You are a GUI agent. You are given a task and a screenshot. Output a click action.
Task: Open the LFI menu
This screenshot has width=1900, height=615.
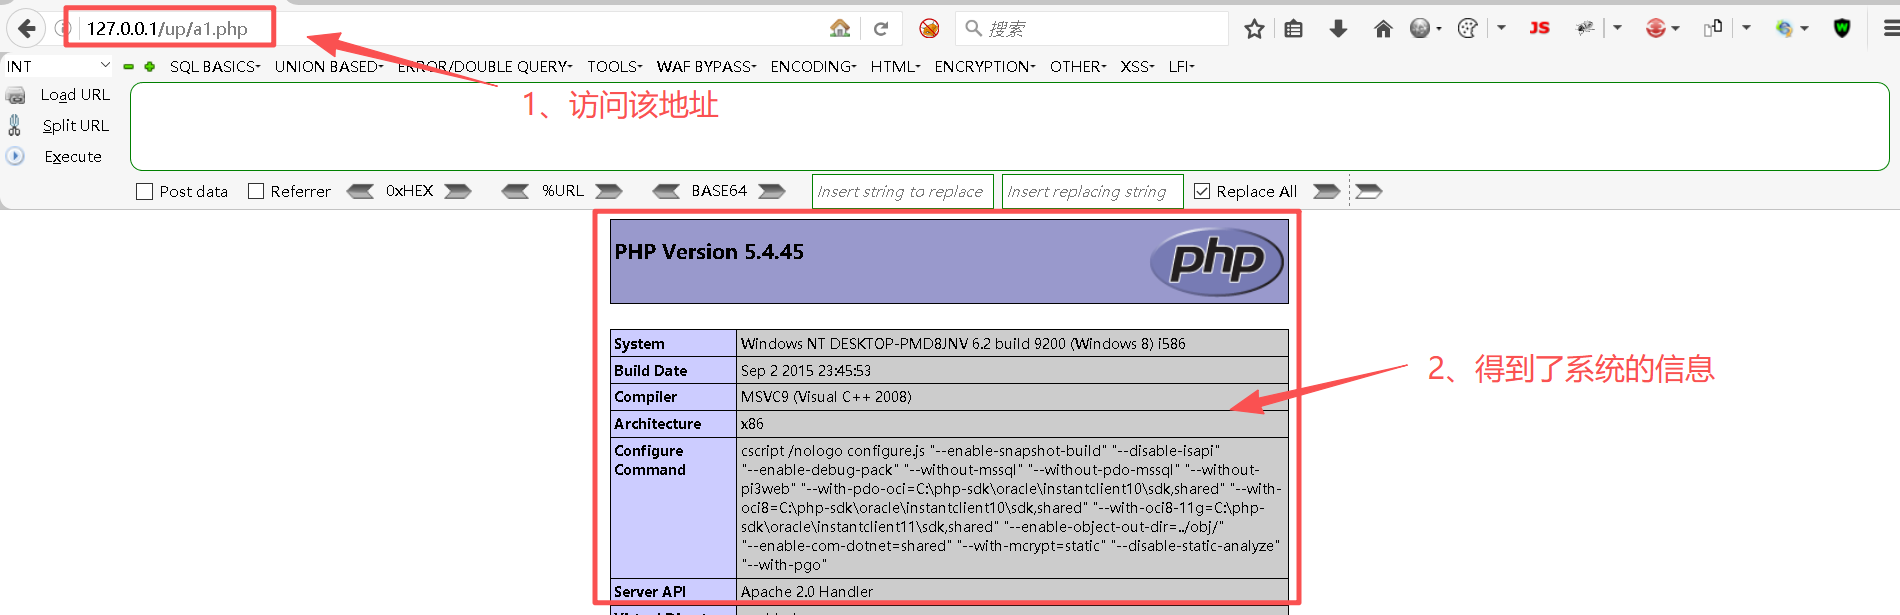coord(1181,66)
